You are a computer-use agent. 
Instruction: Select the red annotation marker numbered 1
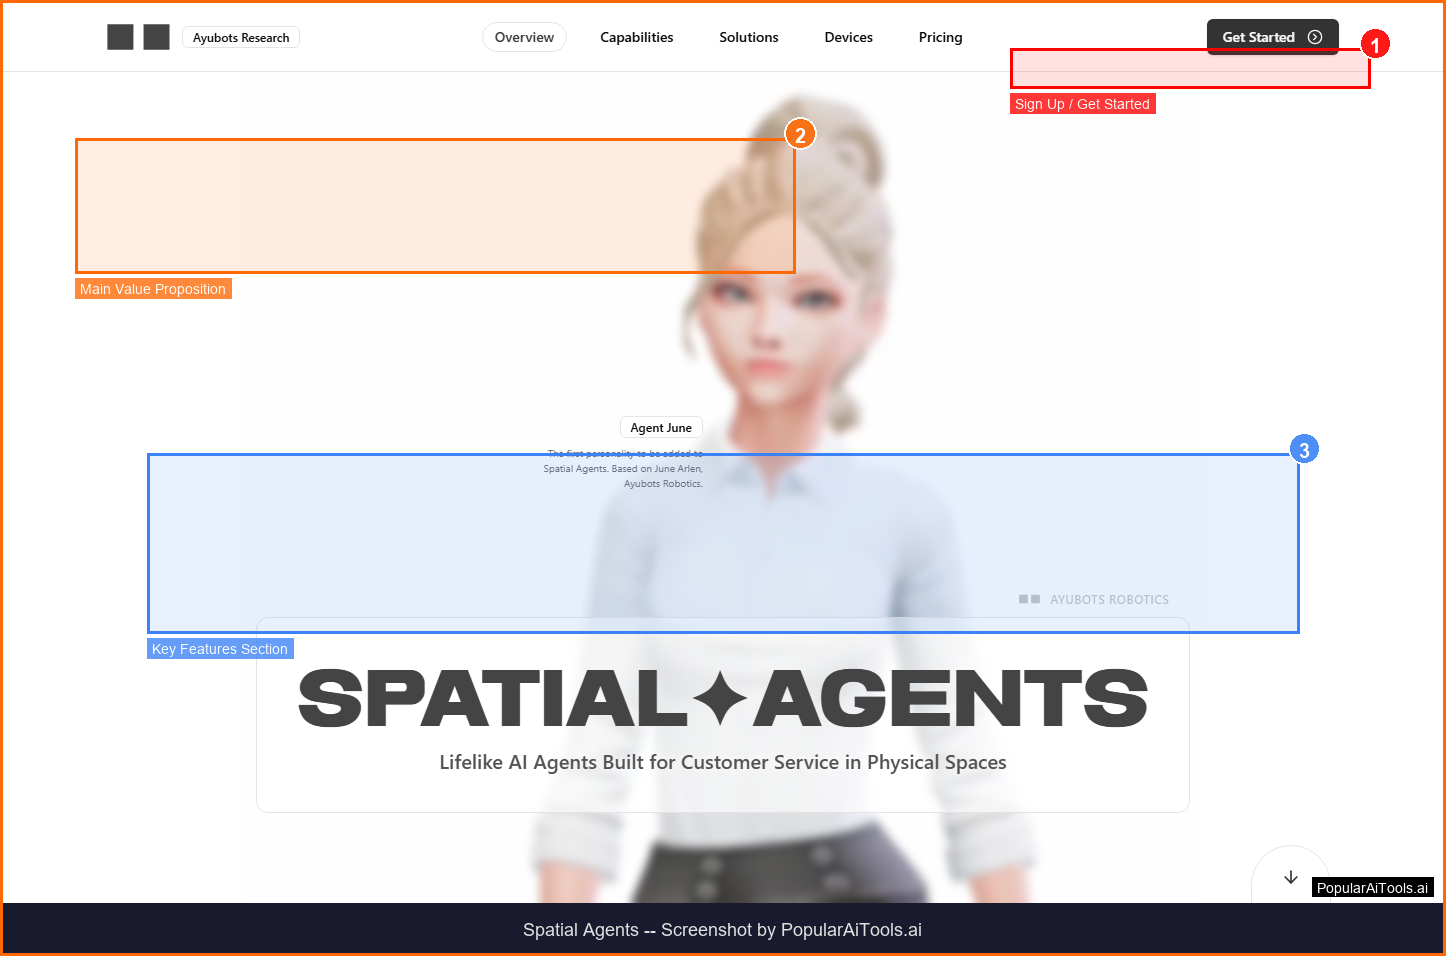tap(1375, 45)
